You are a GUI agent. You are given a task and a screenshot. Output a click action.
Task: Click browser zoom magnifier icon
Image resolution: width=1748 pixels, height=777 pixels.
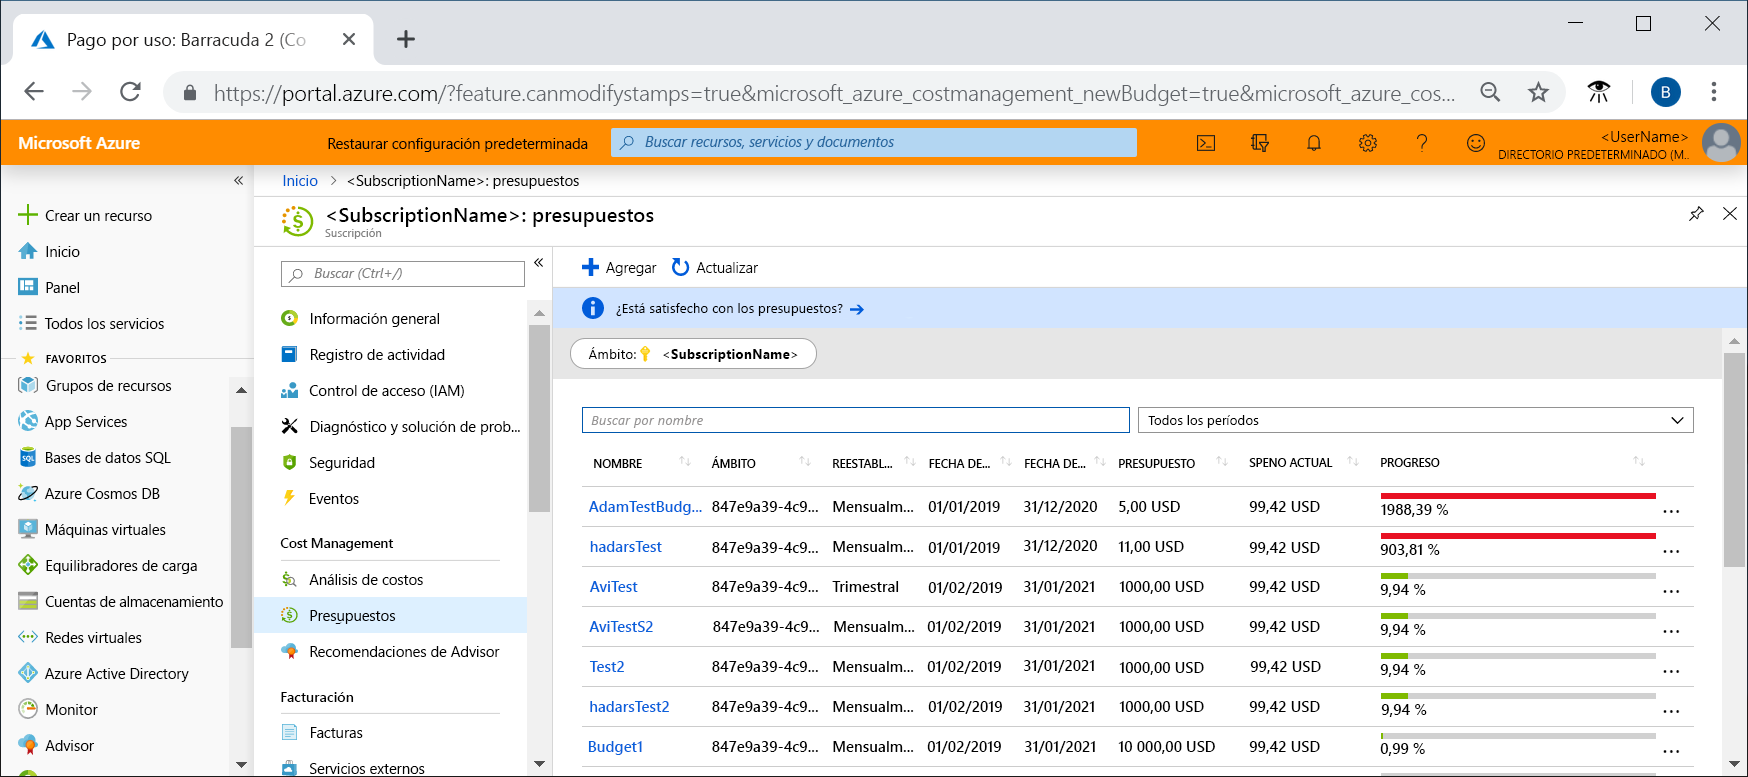click(x=1490, y=92)
